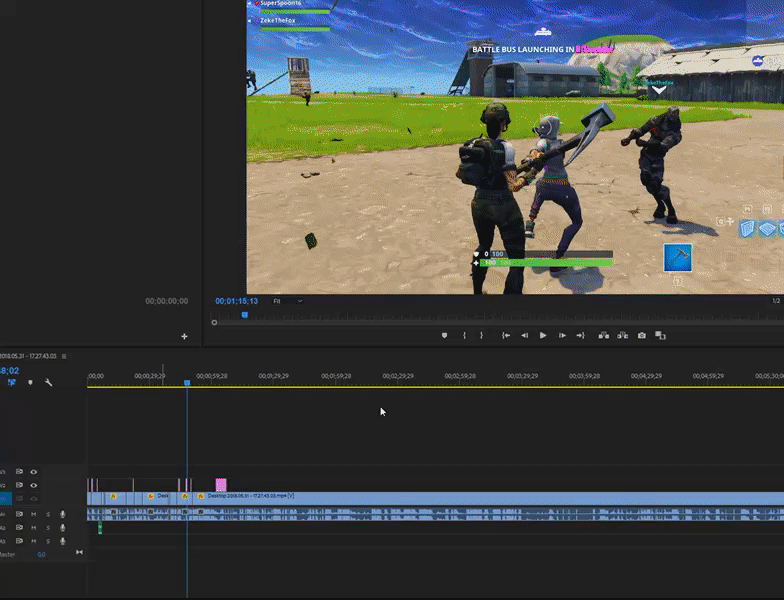This screenshot has width=784, height=600.
Task: Click the video preview in the Program Monitor
Action: [515, 147]
